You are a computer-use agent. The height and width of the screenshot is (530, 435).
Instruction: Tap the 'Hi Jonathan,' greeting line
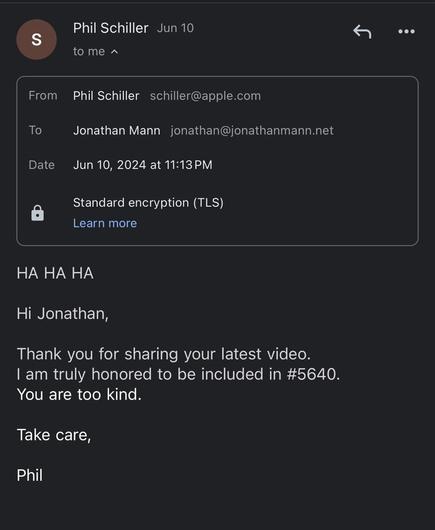tap(63, 314)
